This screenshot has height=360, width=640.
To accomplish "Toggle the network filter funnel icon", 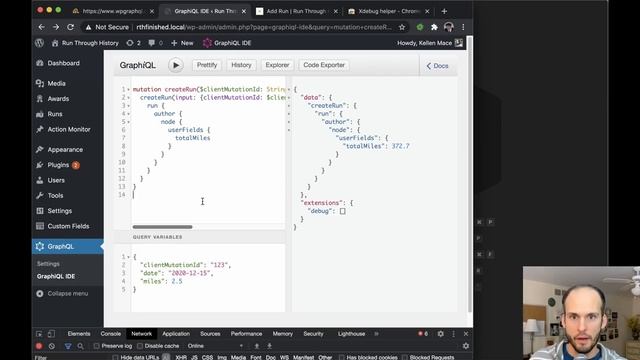I will (68, 346).
